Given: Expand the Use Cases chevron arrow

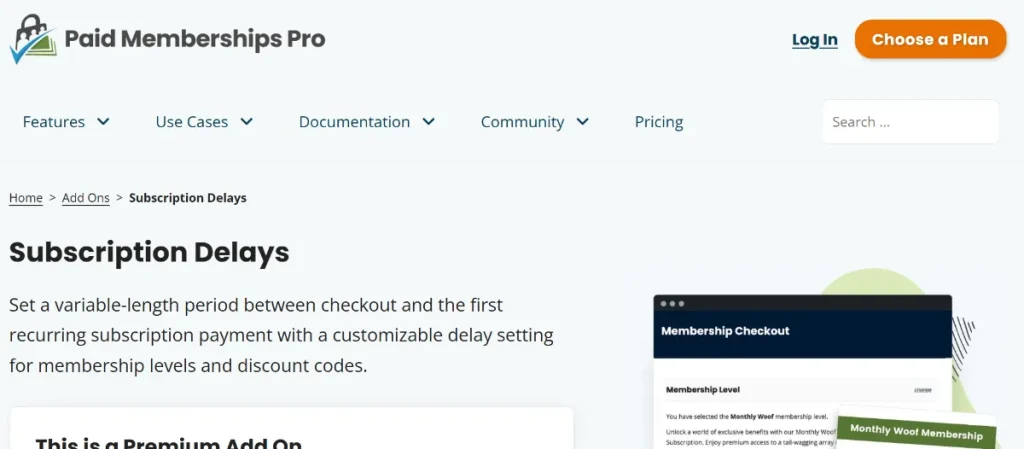Looking at the screenshot, I should point(246,121).
